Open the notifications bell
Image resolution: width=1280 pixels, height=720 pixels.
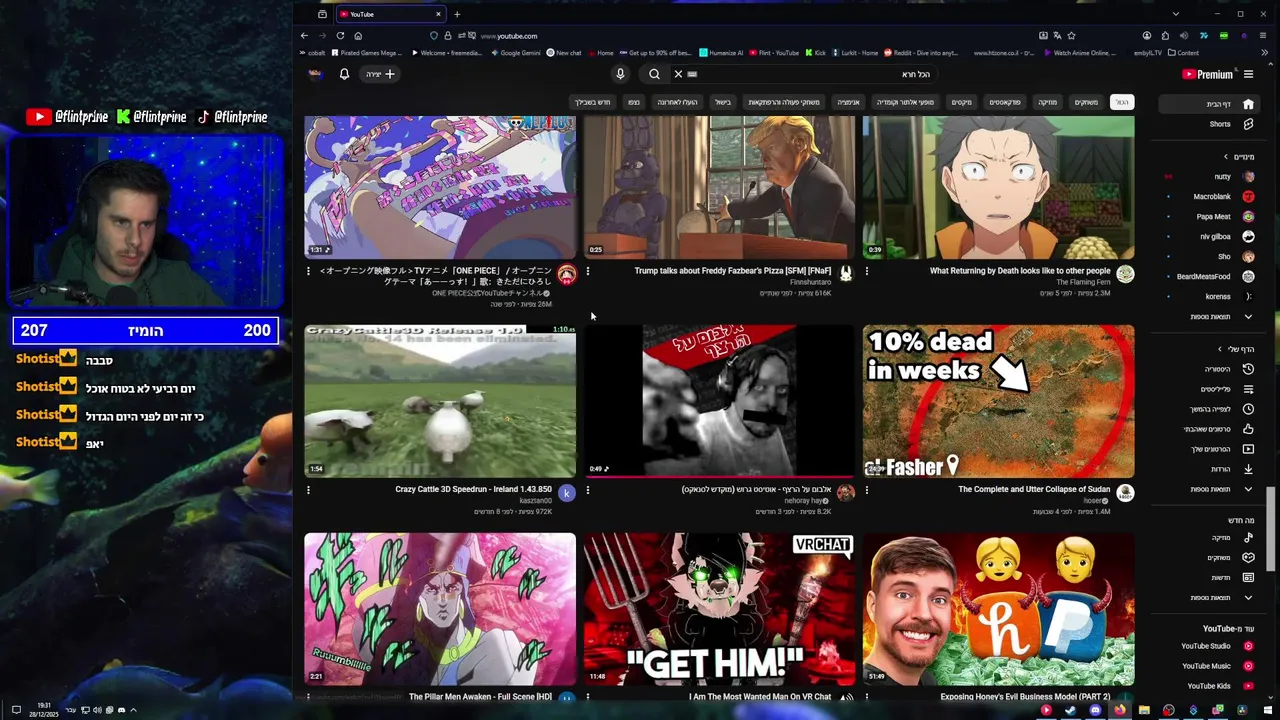click(x=344, y=74)
